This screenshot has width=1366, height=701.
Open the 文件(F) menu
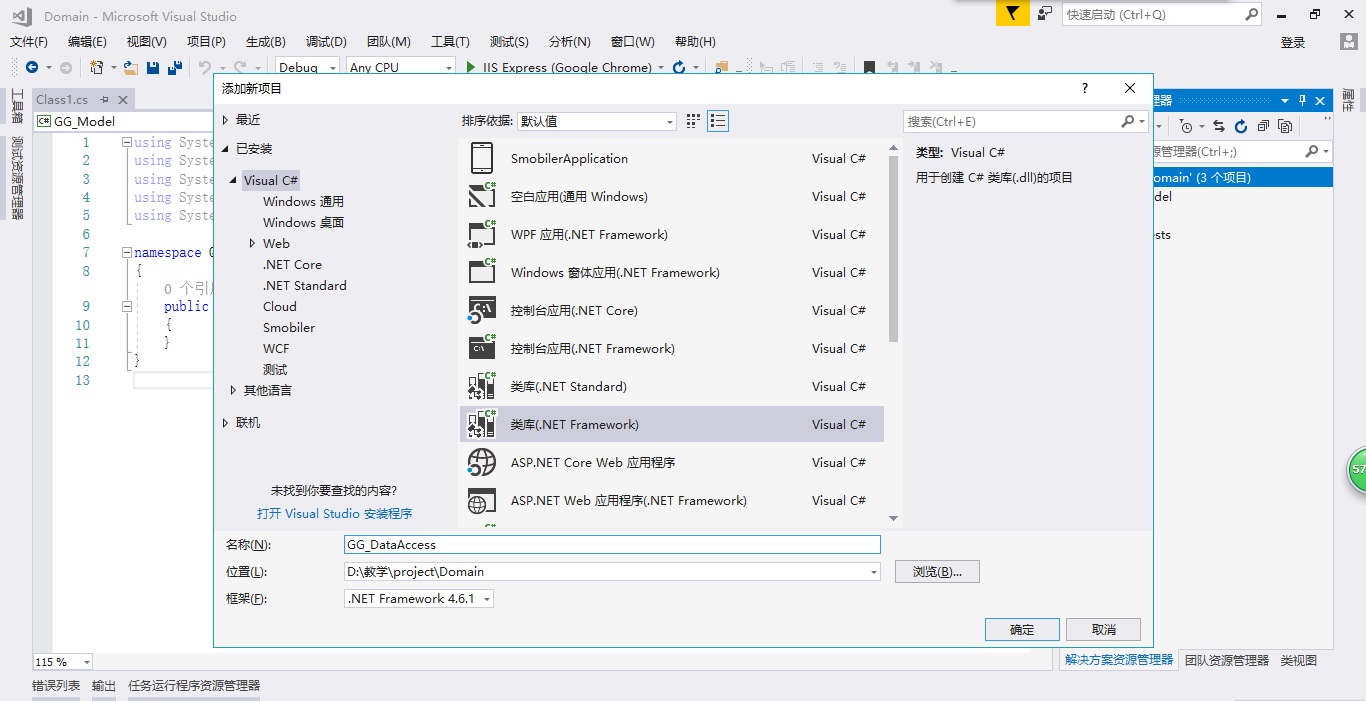(29, 41)
